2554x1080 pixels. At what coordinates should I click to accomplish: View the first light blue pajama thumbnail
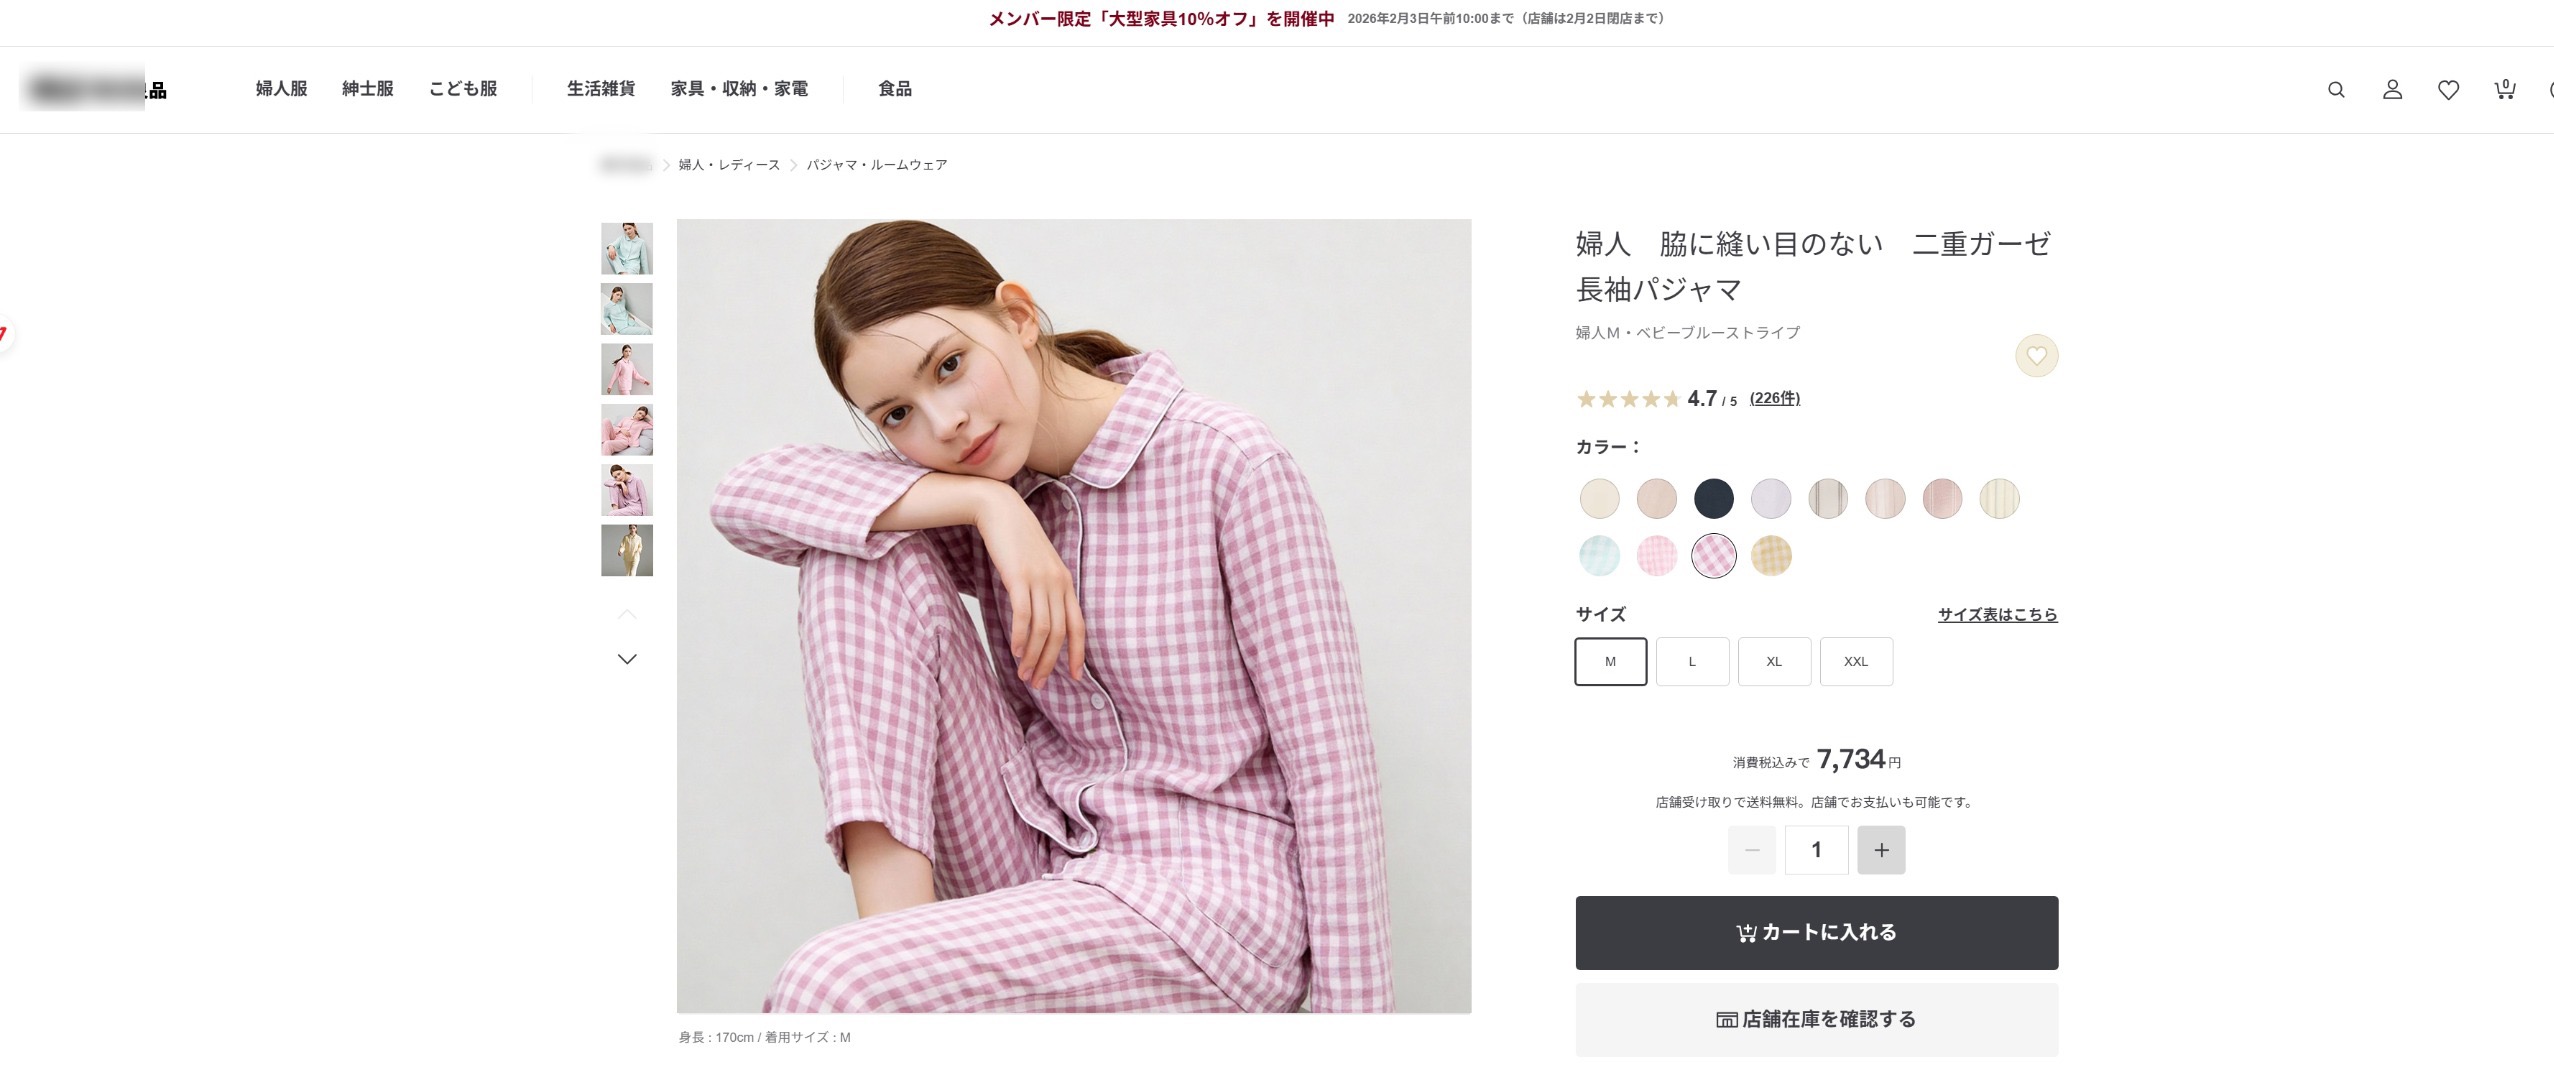point(627,249)
